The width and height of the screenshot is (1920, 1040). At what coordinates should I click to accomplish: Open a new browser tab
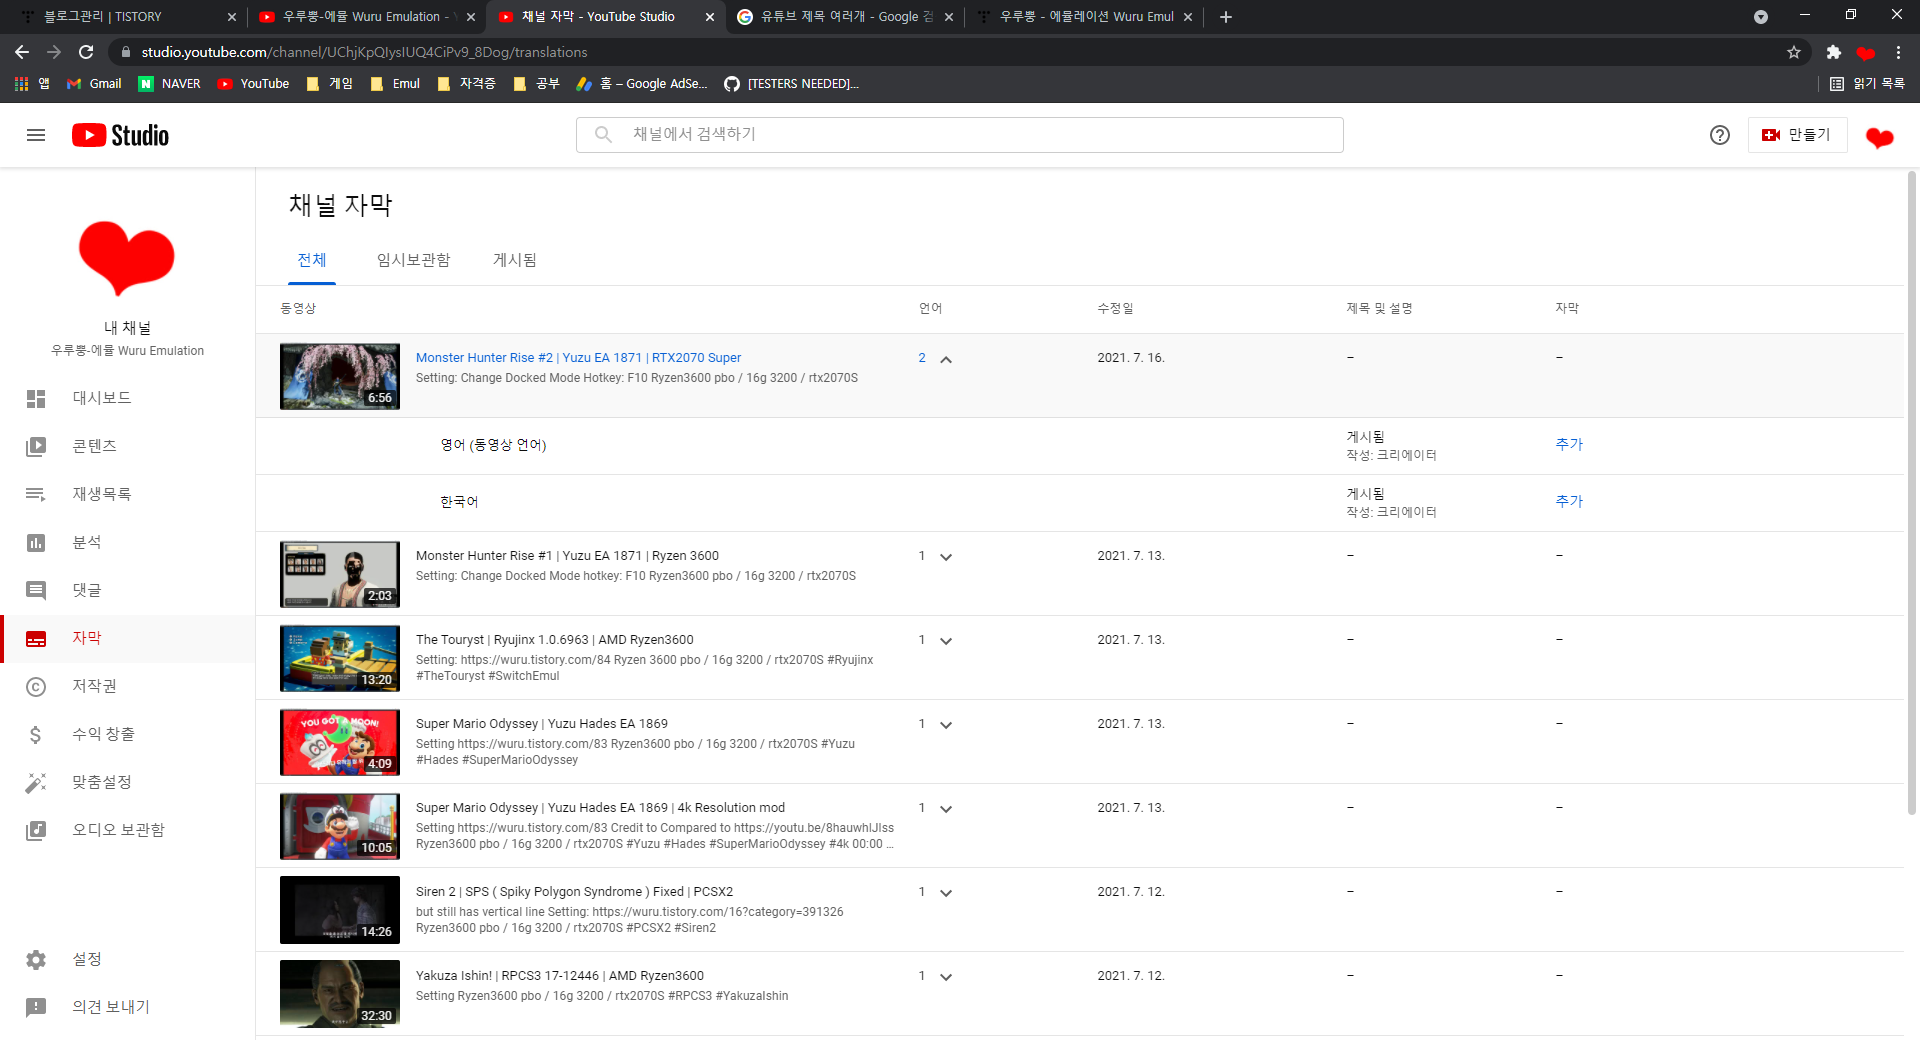tap(1226, 17)
